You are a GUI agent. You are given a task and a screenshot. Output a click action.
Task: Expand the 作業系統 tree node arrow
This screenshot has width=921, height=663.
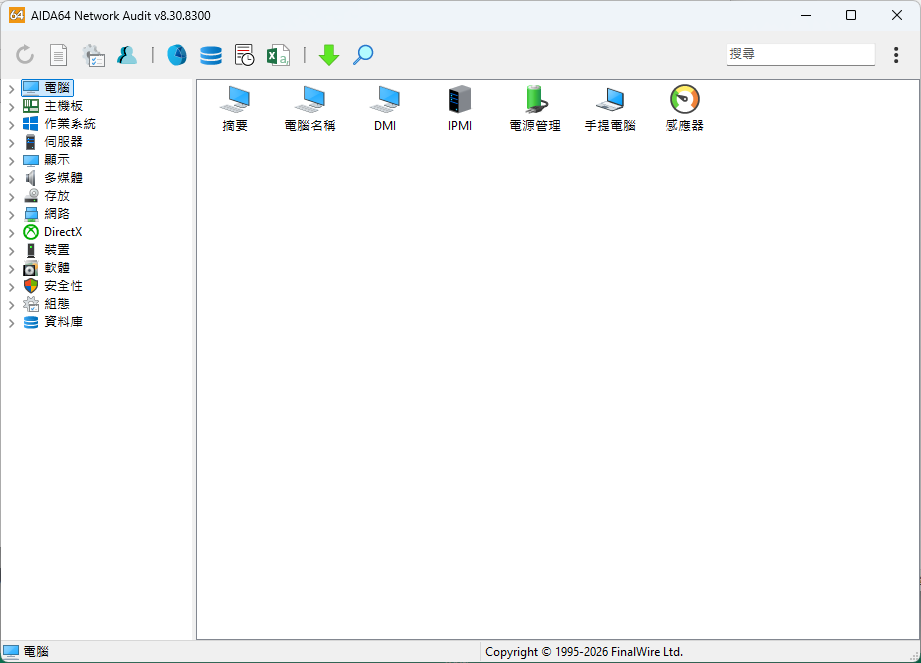(x=11, y=124)
